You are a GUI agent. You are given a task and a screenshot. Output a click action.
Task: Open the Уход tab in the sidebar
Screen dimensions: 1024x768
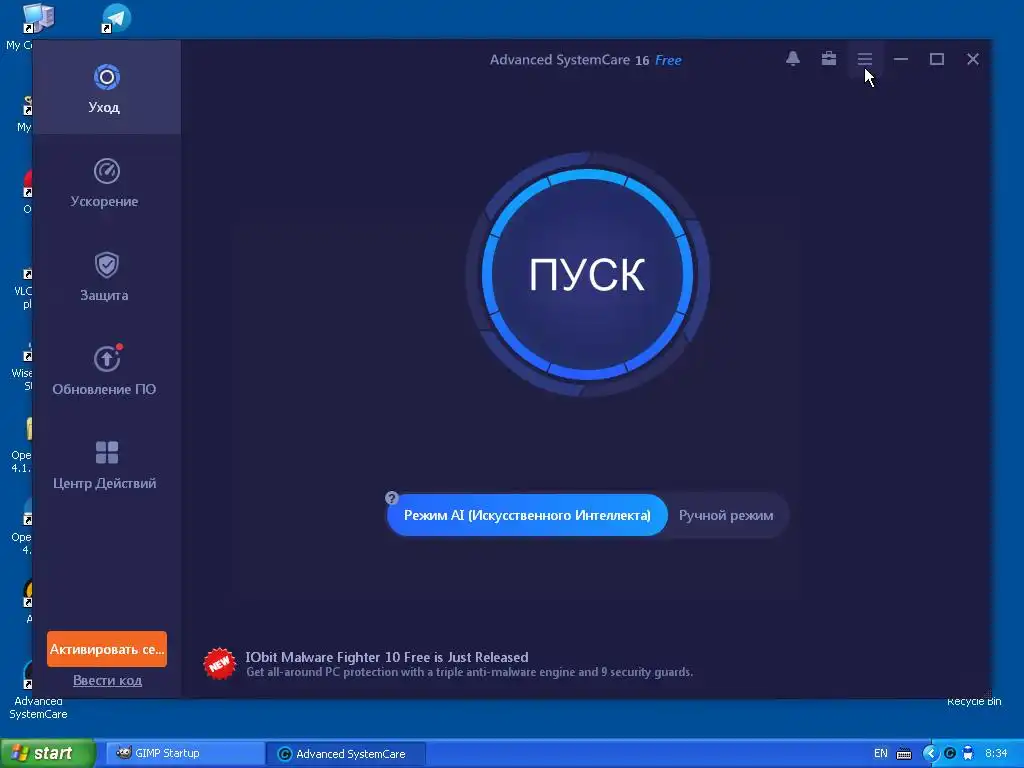(x=106, y=89)
